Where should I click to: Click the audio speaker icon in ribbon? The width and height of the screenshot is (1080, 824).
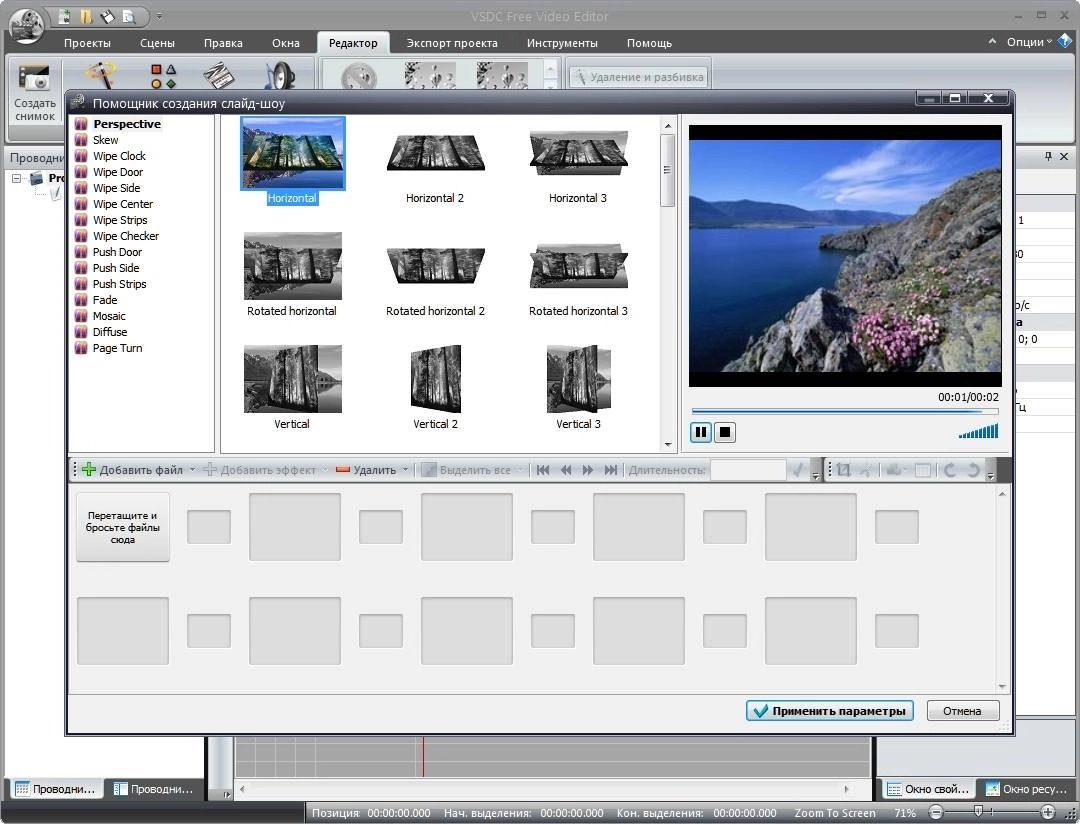(x=280, y=76)
